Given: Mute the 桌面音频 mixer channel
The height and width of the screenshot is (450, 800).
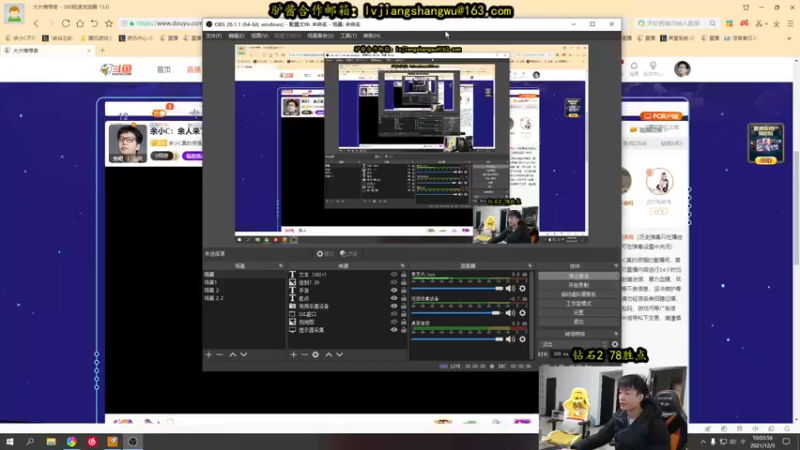Looking at the screenshot, I should point(510,339).
